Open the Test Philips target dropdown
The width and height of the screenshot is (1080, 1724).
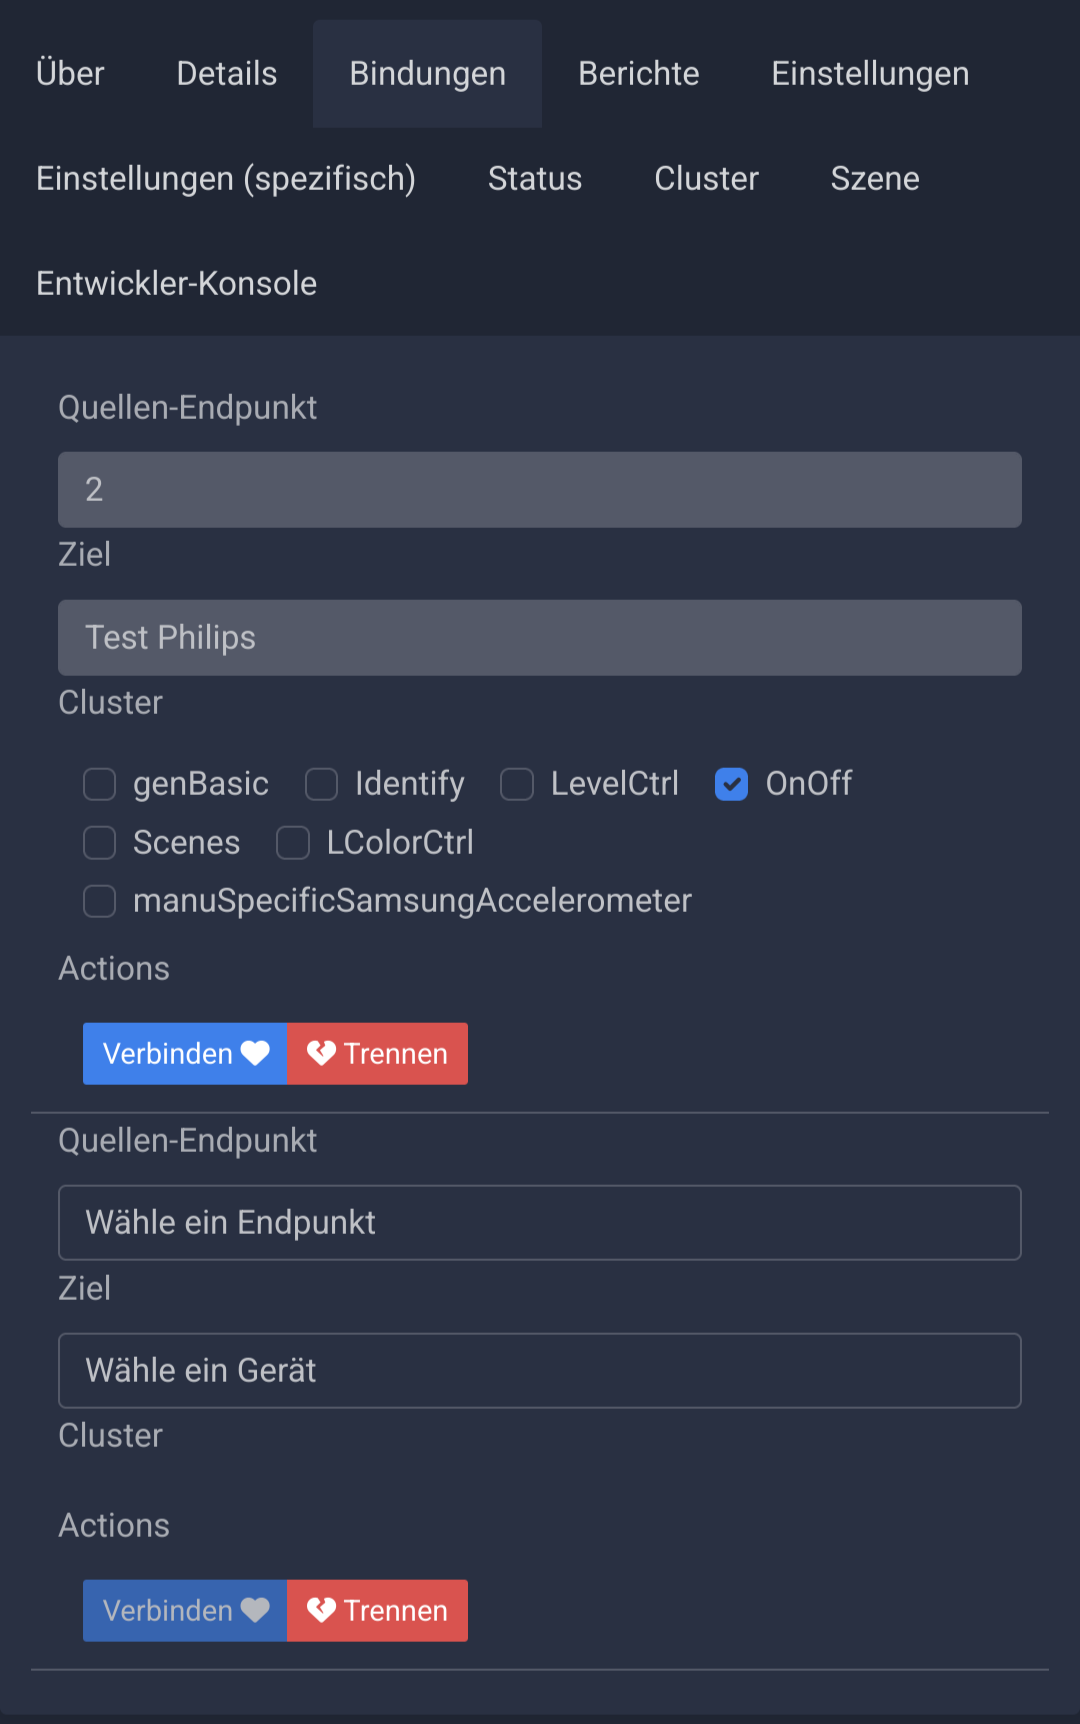pyautogui.click(x=540, y=638)
